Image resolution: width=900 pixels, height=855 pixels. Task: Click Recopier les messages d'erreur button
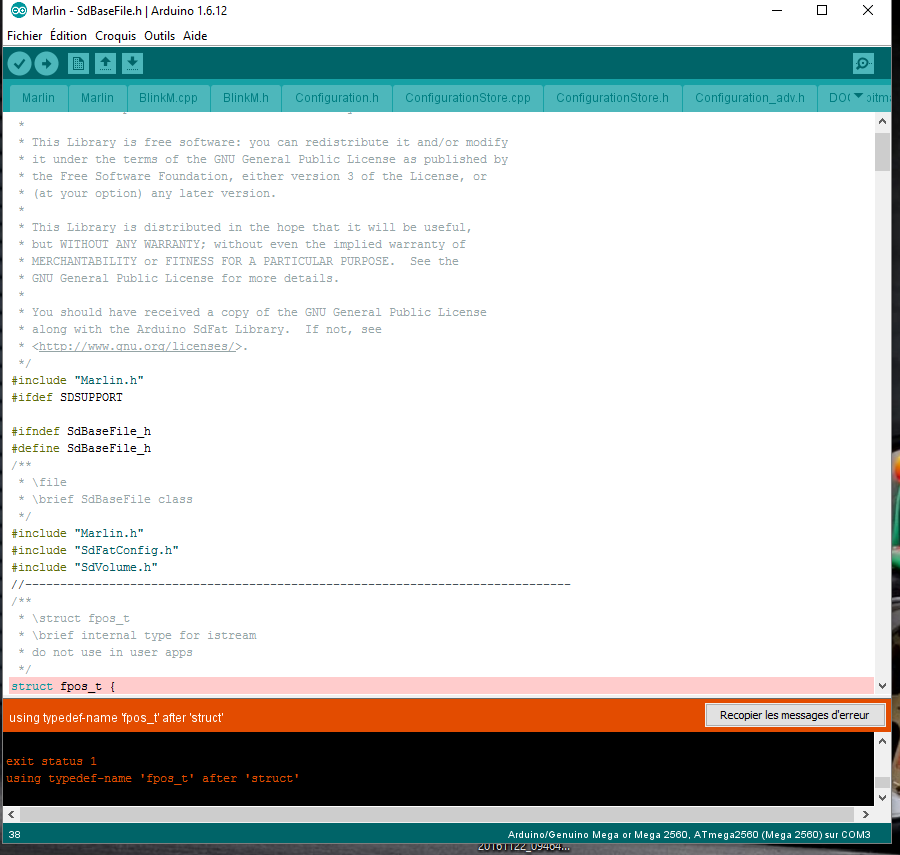tap(794, 715)
